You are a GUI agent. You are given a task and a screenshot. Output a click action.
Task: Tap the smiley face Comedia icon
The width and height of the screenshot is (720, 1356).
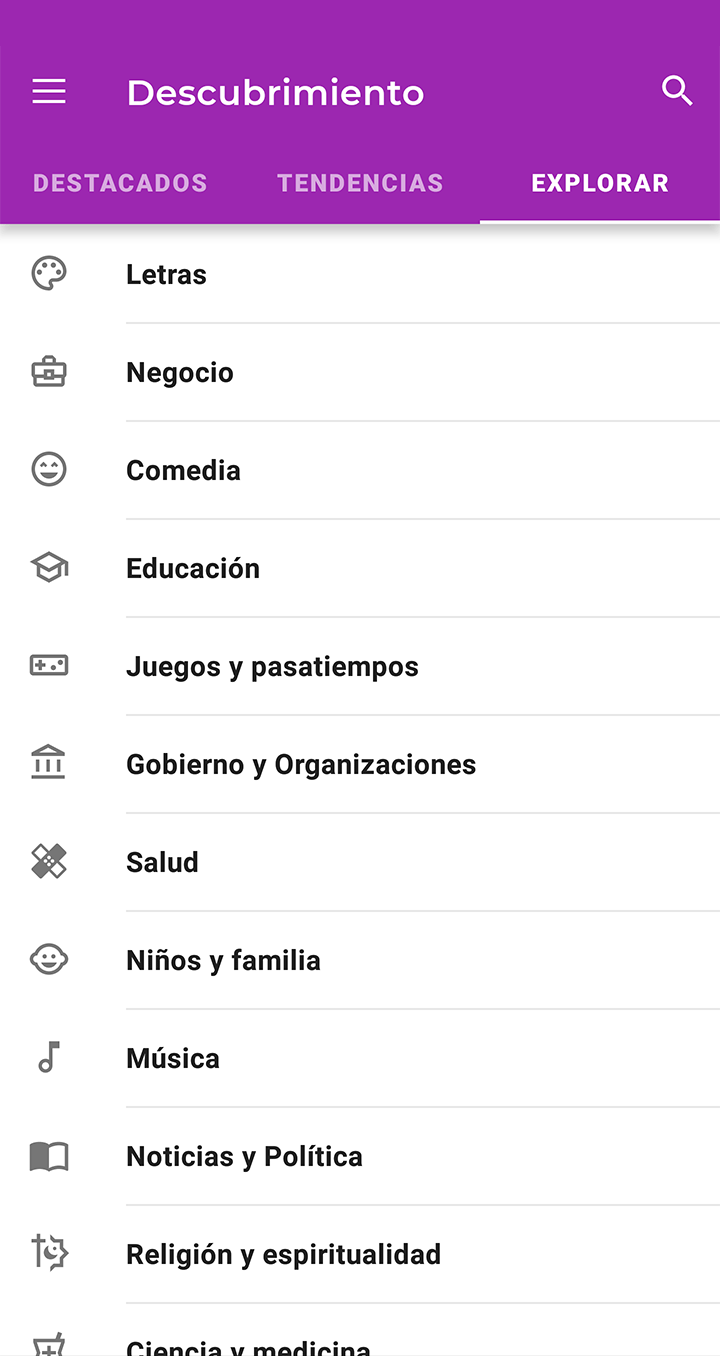pos(49,470)
